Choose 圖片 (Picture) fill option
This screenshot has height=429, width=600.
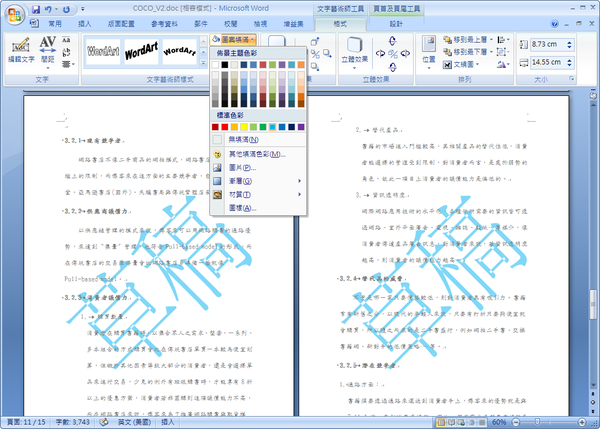tap(258, 168)
